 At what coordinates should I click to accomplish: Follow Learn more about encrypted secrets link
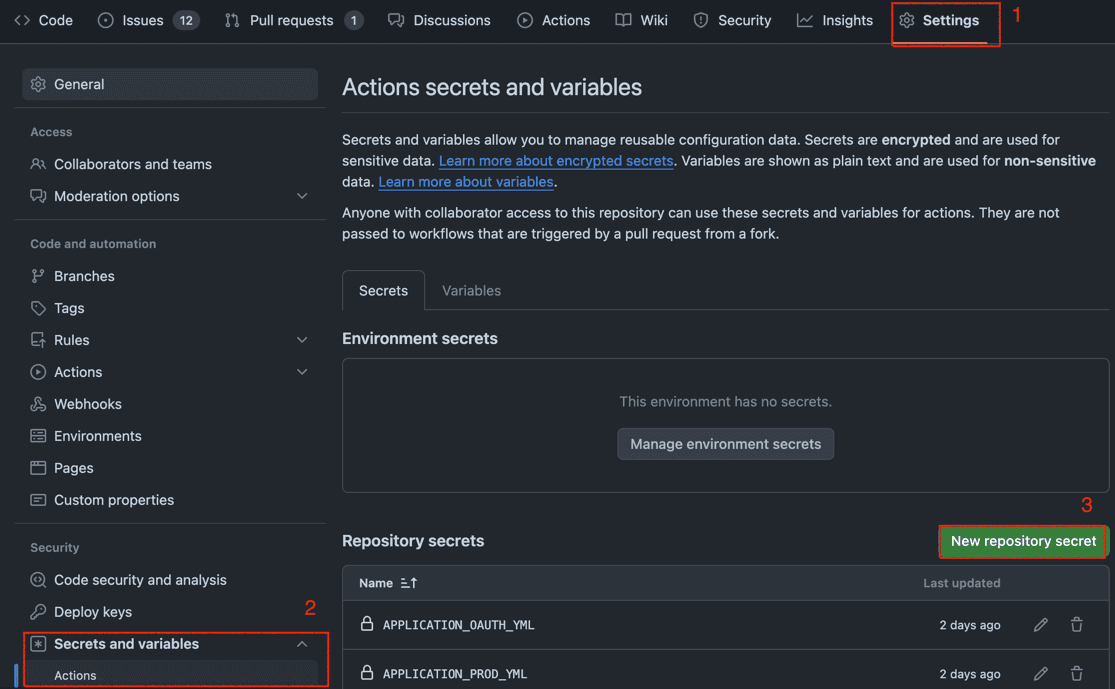click(556, 161)
